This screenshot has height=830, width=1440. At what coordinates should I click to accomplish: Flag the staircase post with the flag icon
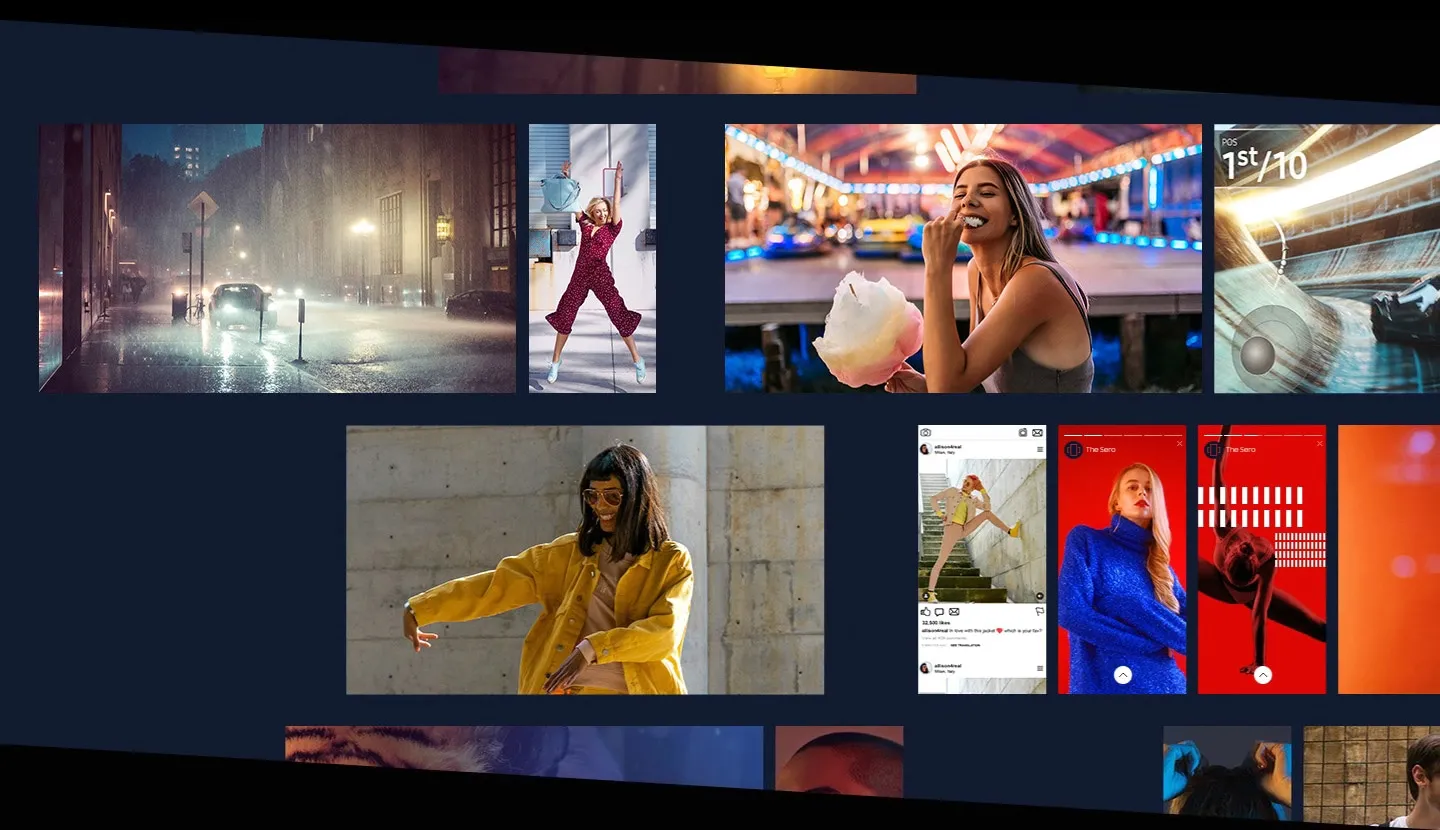[1039, 611]
